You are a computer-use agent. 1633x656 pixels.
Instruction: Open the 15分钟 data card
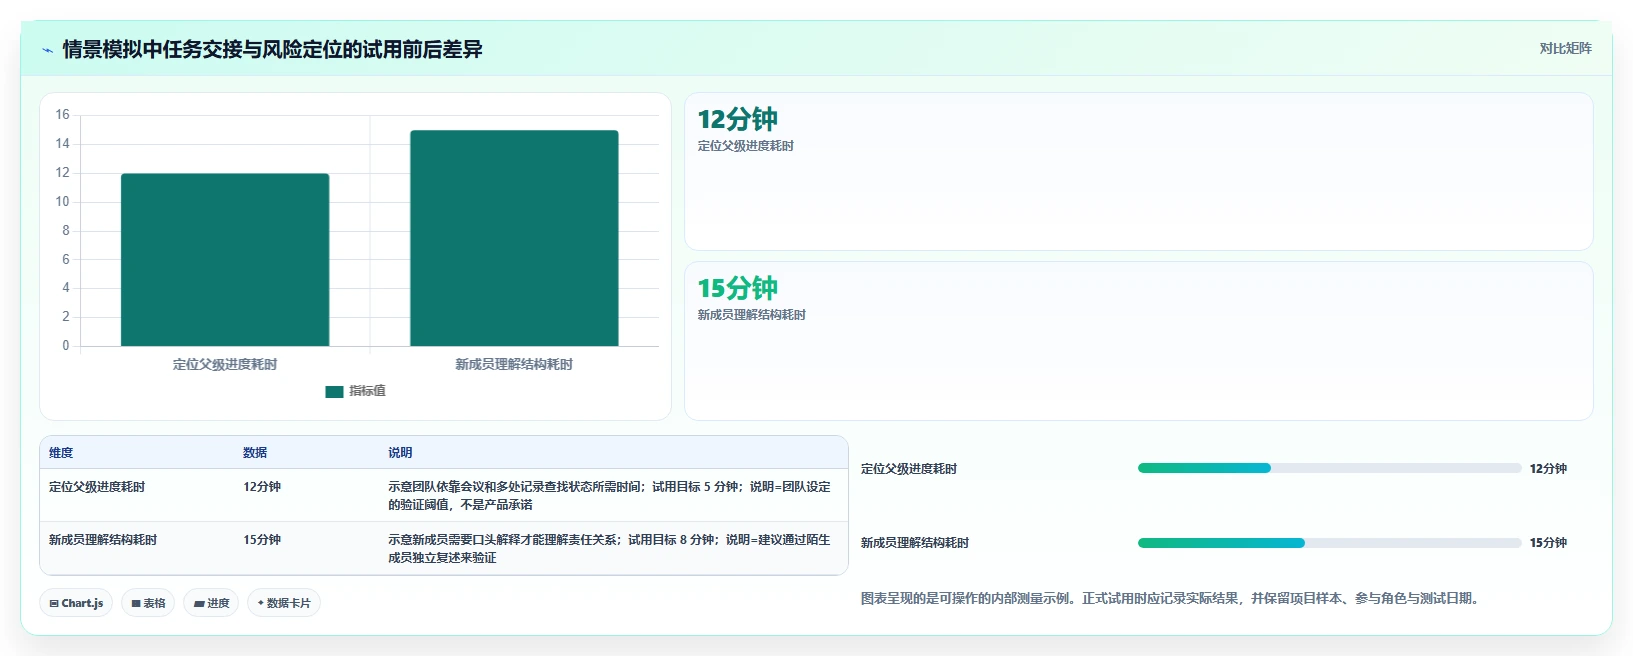(x=1138, y=341)
